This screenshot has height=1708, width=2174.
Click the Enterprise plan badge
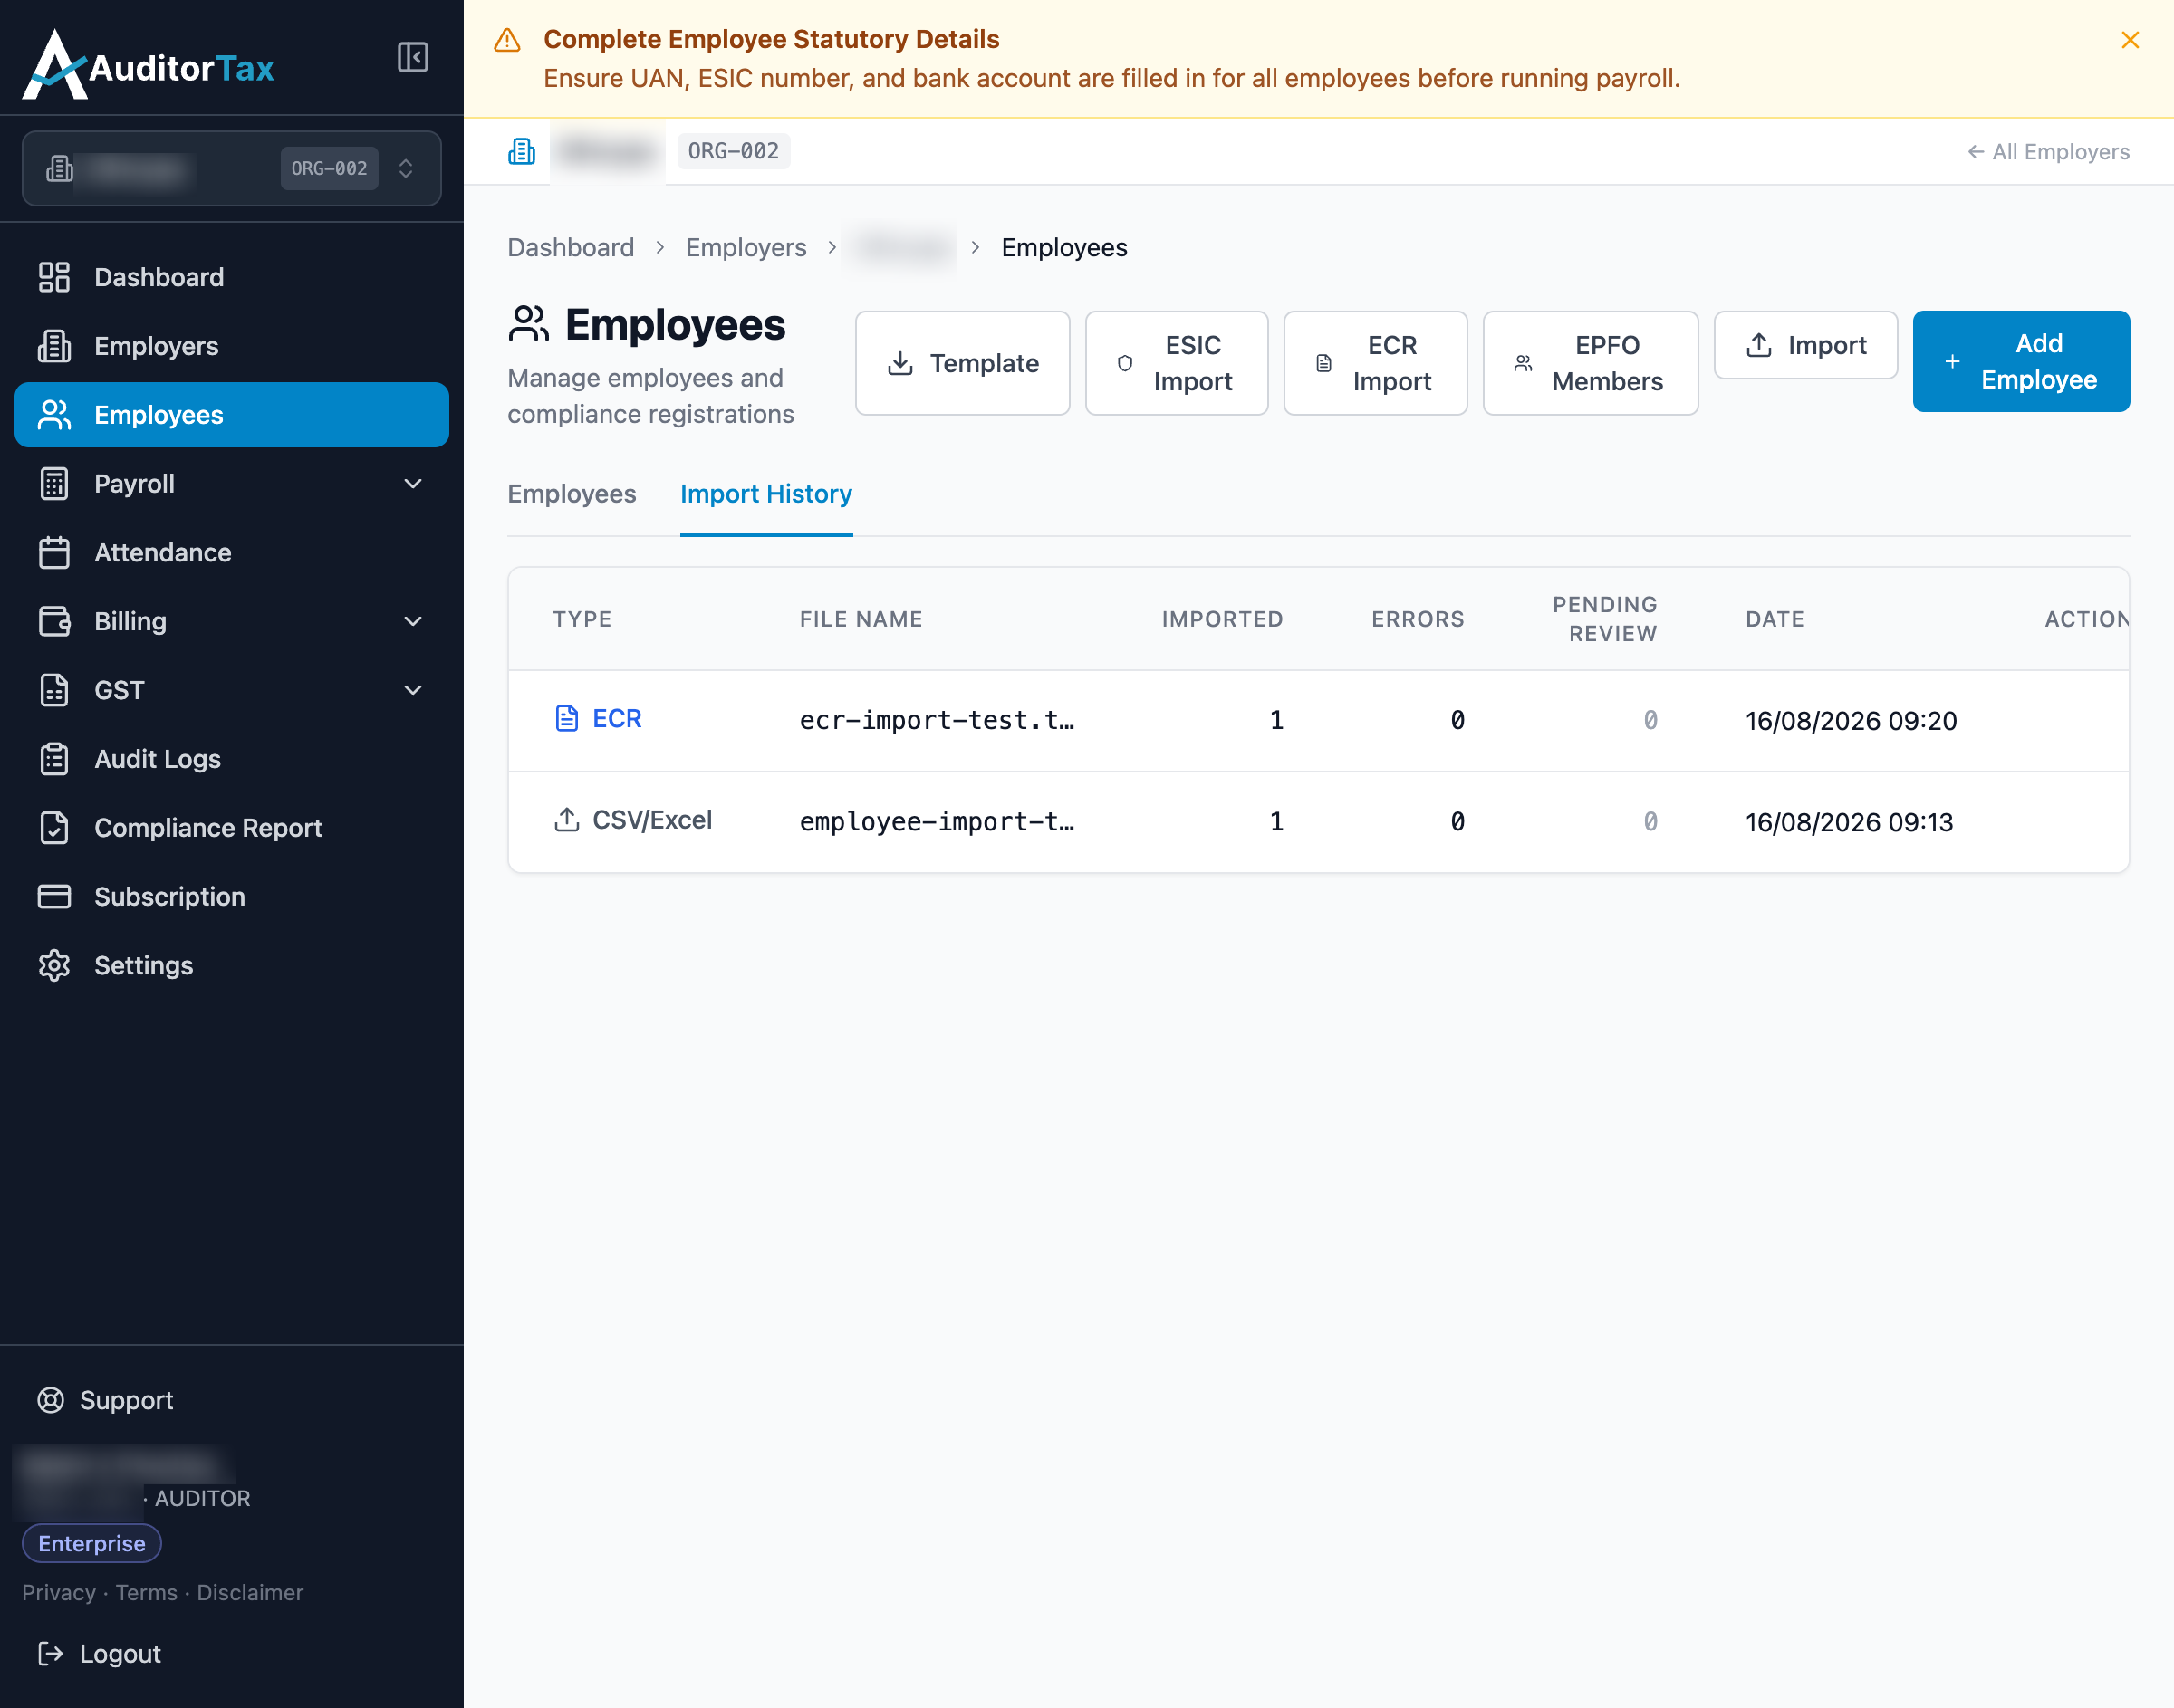91,1543
